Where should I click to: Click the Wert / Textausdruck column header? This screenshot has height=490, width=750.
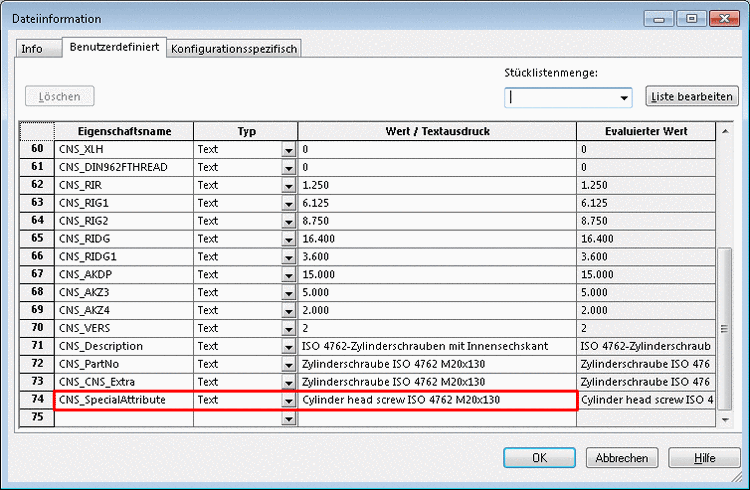437,131
